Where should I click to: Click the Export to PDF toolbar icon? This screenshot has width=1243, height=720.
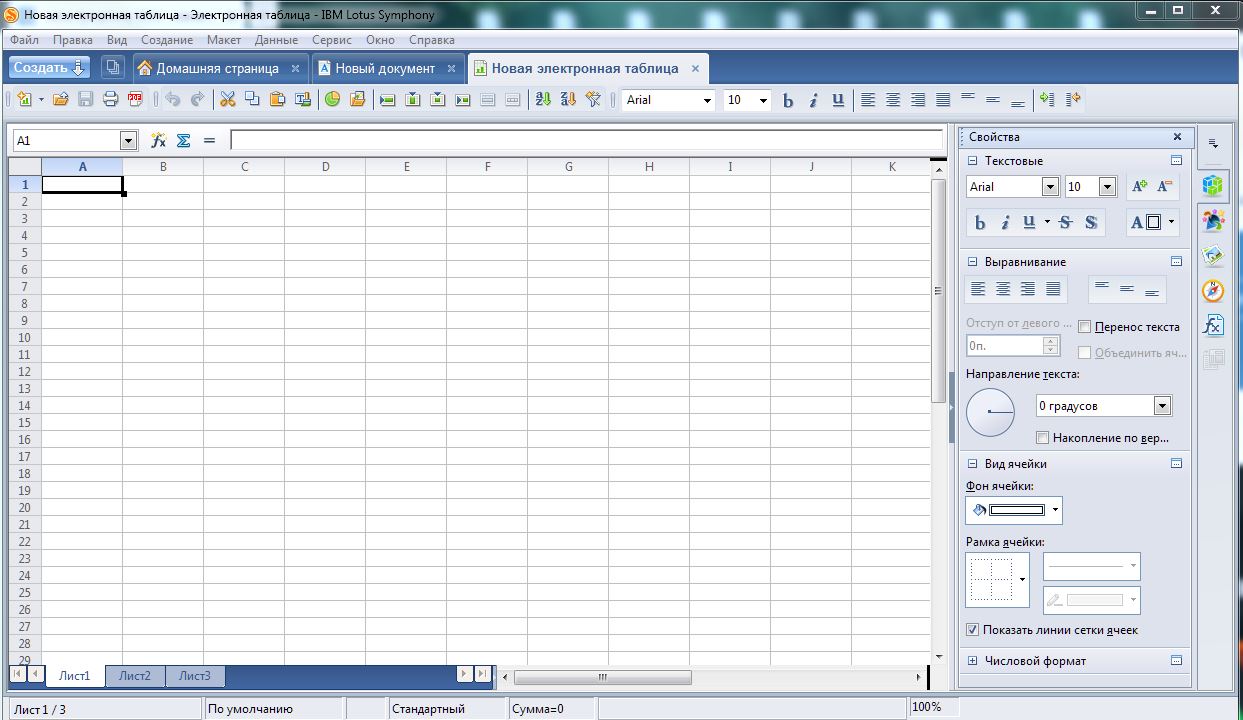click(x=135, y=99)
